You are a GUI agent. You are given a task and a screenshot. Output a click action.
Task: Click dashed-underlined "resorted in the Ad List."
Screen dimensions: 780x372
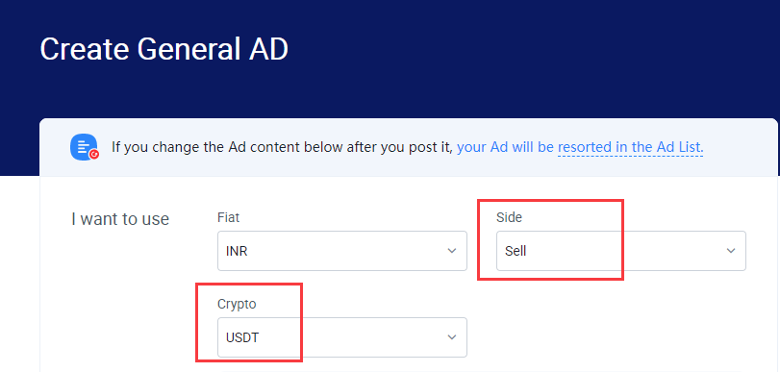(x=630, y=147)
